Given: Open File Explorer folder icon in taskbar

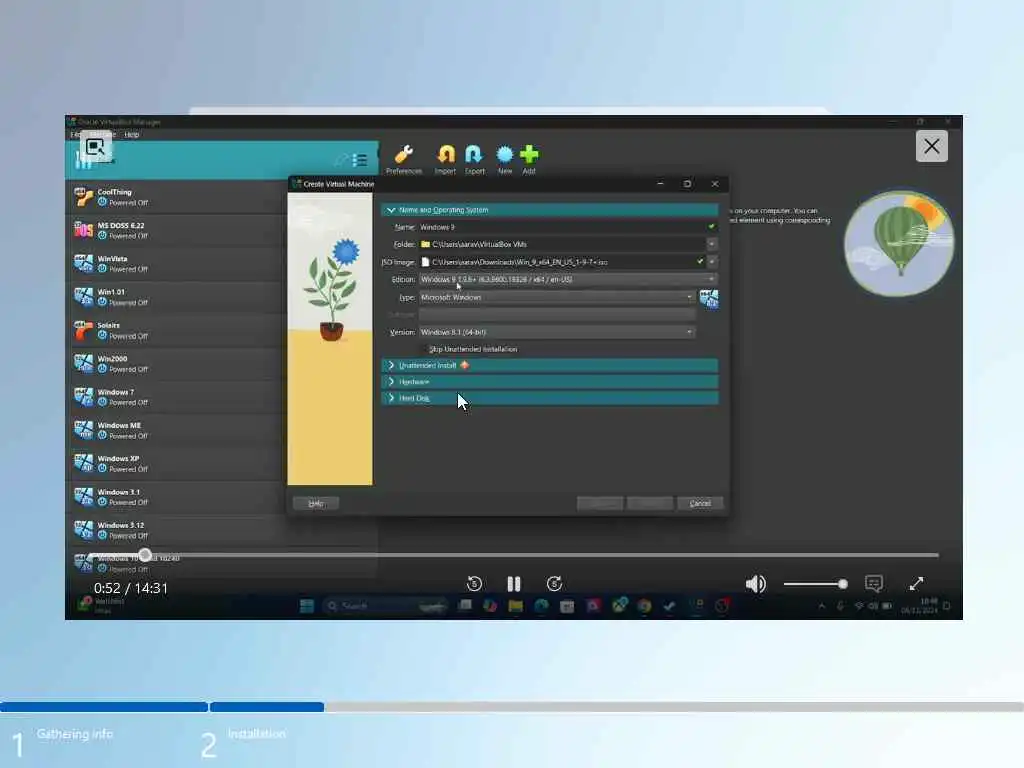Looking at the screenshot, I should click(x=515, y=606).
